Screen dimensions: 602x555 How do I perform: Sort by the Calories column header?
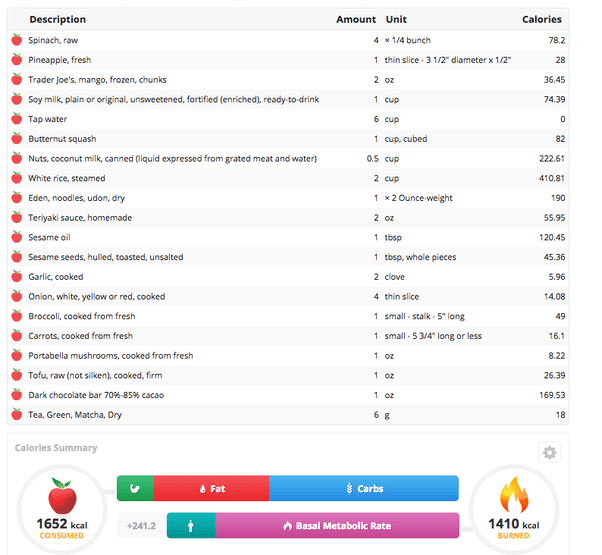[541, 19]
